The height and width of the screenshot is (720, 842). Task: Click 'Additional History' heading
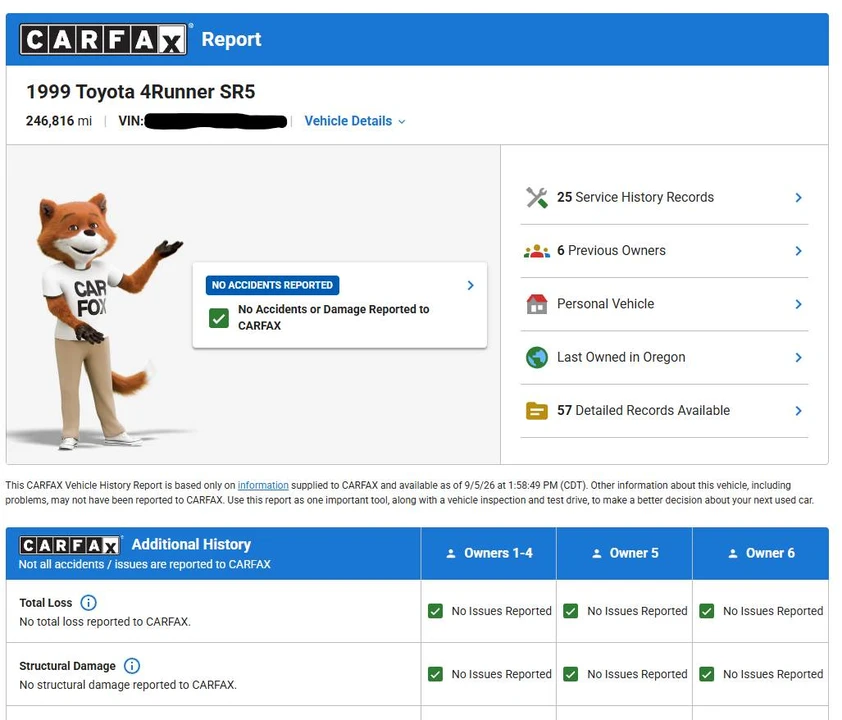pos(191,544)
